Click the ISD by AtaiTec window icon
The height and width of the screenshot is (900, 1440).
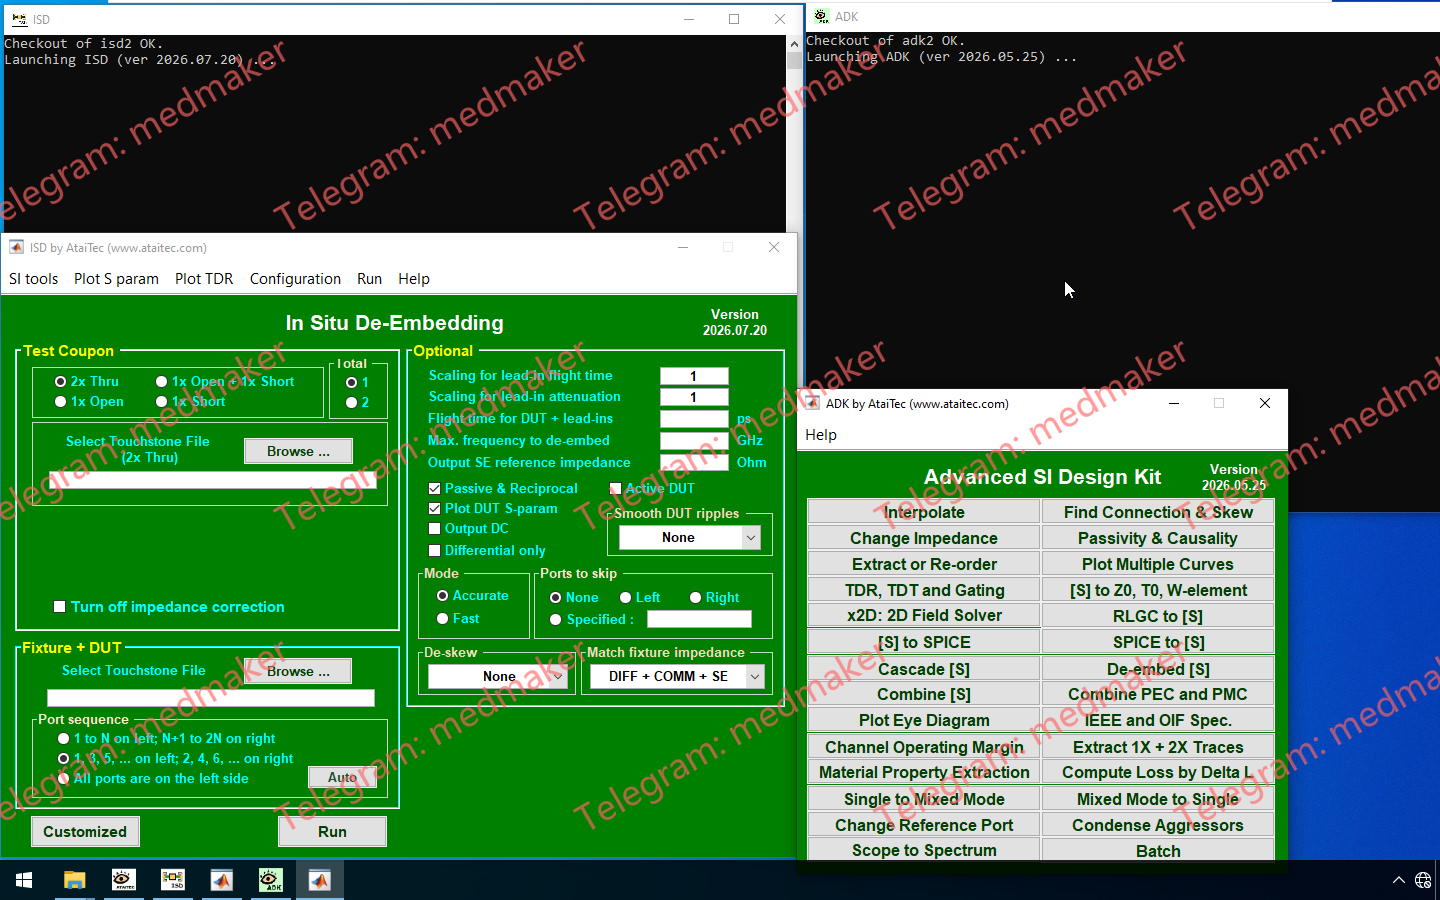[x=16, y=247]
